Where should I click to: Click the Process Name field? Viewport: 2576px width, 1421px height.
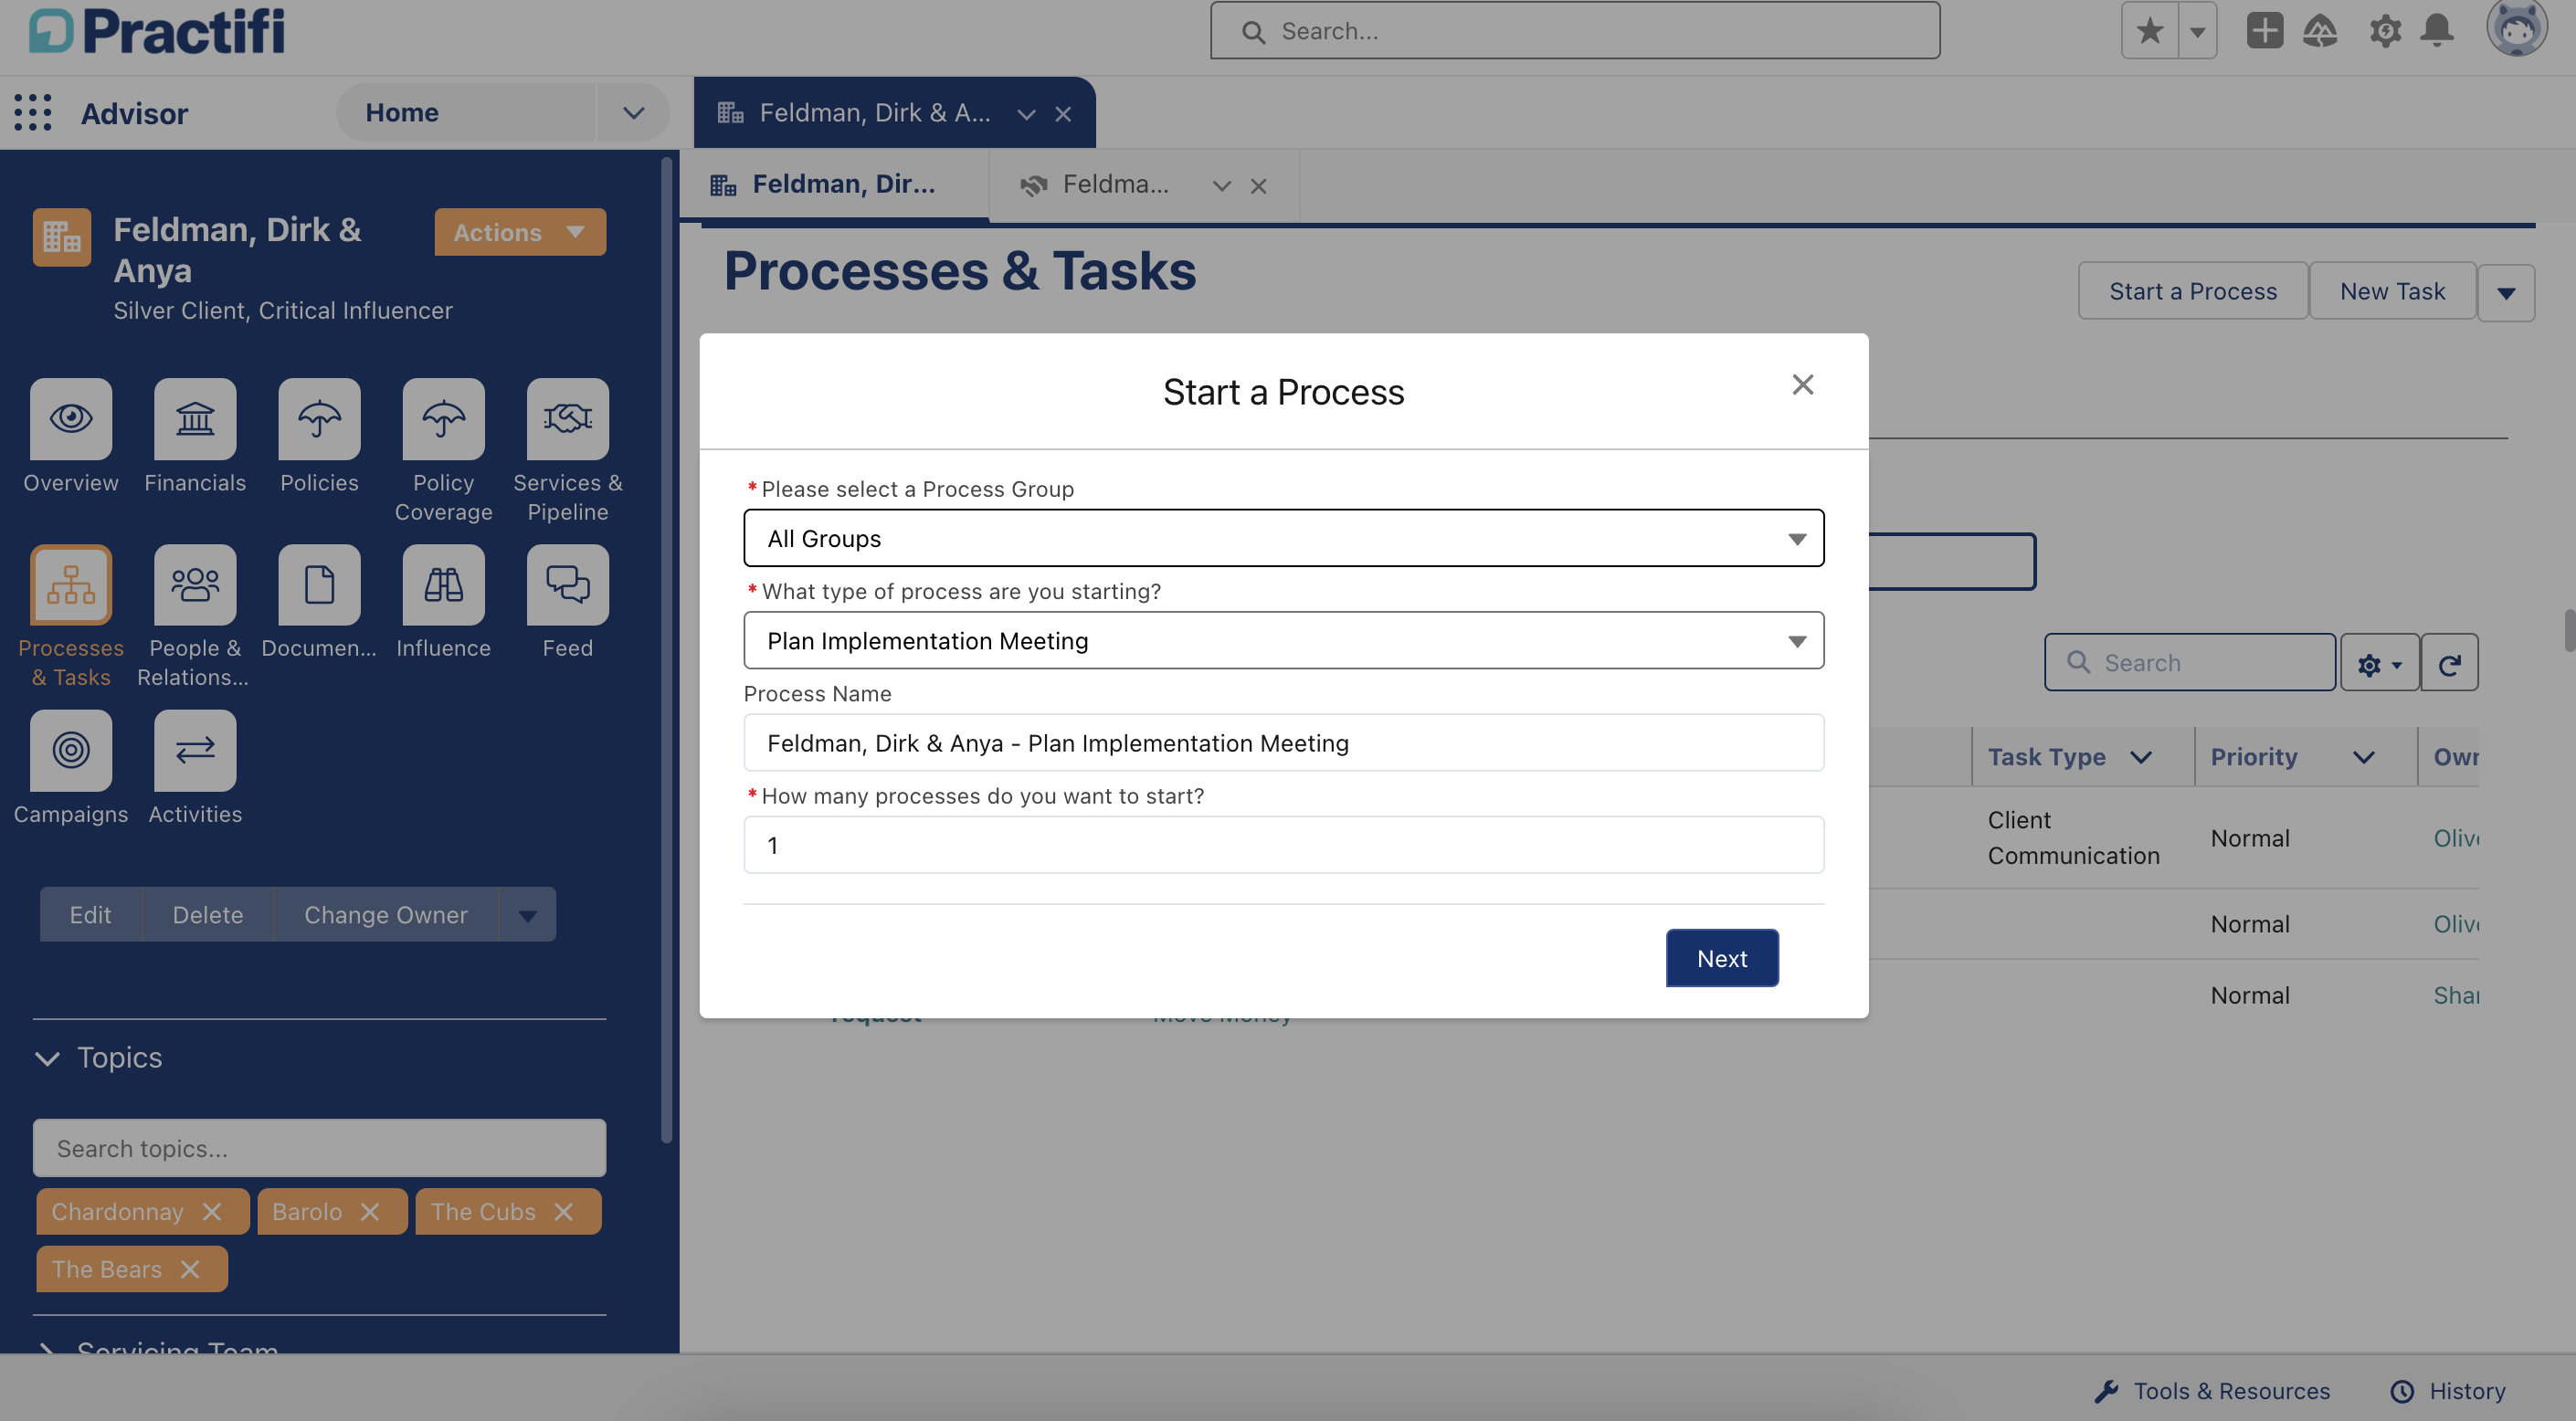tap(1283, 743)
